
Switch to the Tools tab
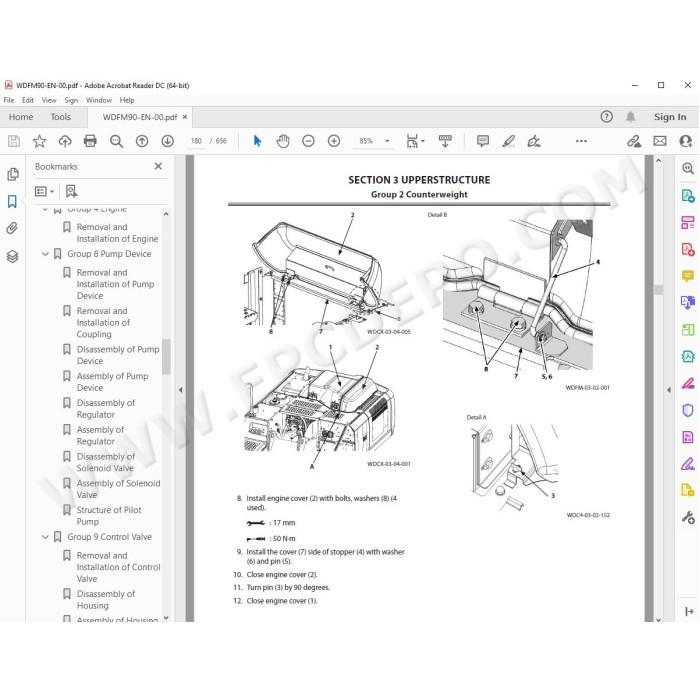(61, 117)
